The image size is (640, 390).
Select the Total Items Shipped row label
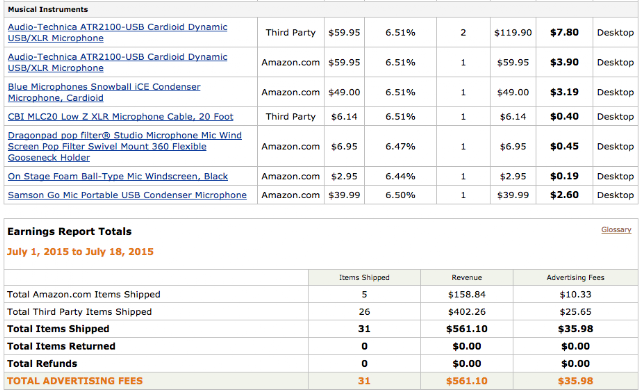click(x=58, y=329)
